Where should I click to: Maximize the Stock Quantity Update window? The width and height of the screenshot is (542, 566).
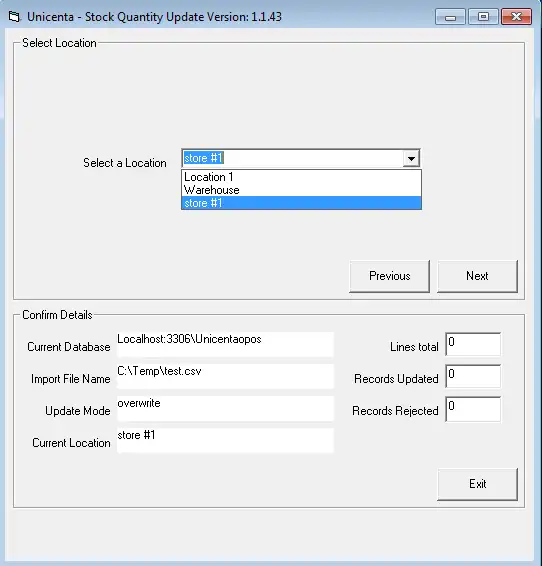tap(483, 17)
